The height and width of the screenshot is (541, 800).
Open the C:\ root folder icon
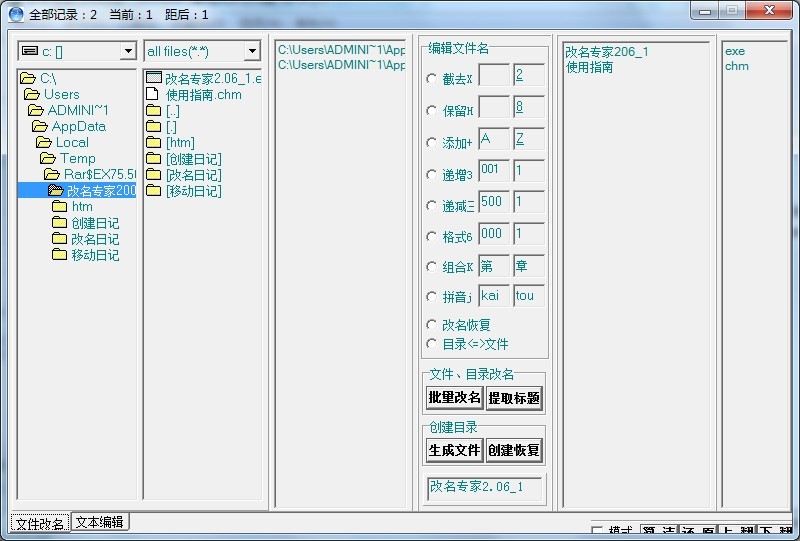pos(28,78)
